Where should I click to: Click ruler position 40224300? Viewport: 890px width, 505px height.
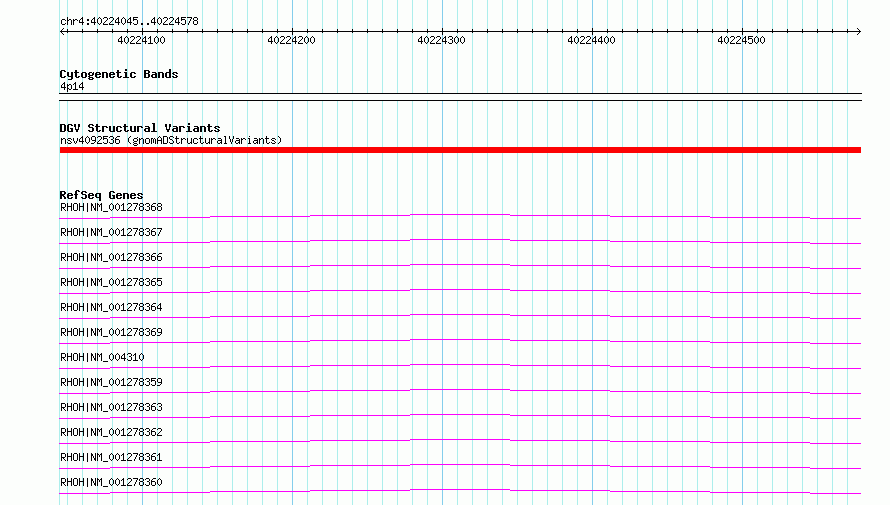coord(441,40)
